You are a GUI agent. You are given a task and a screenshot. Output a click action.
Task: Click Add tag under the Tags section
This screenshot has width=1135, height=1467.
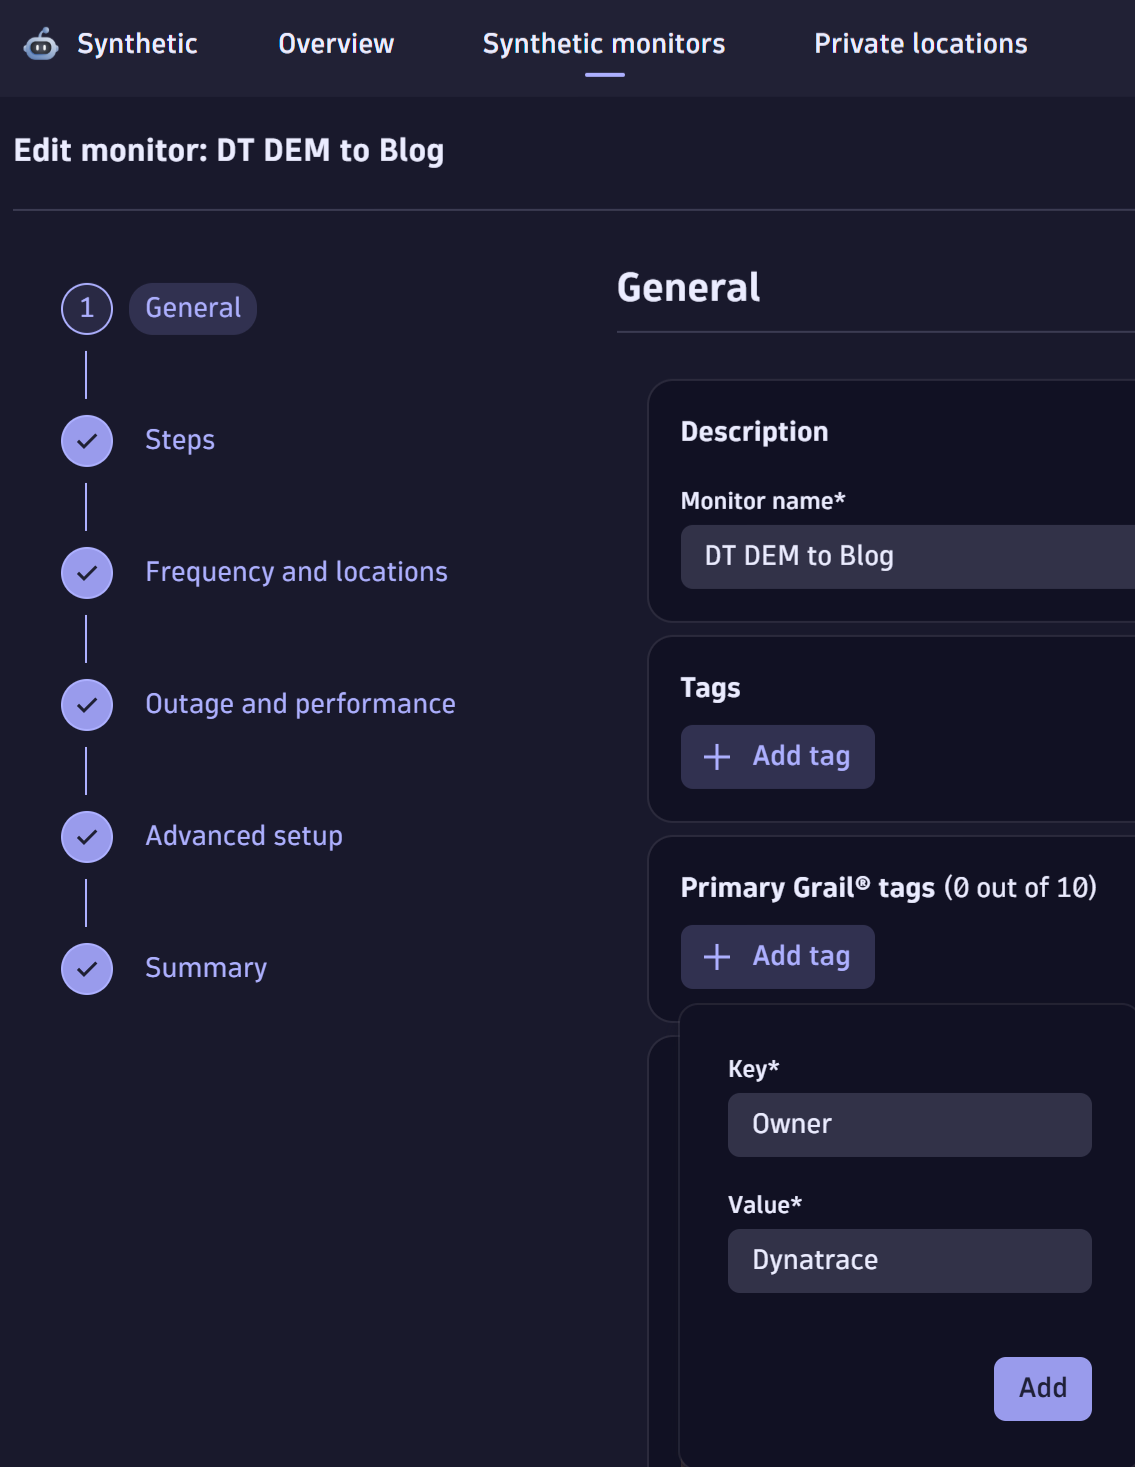click(778, 757)
